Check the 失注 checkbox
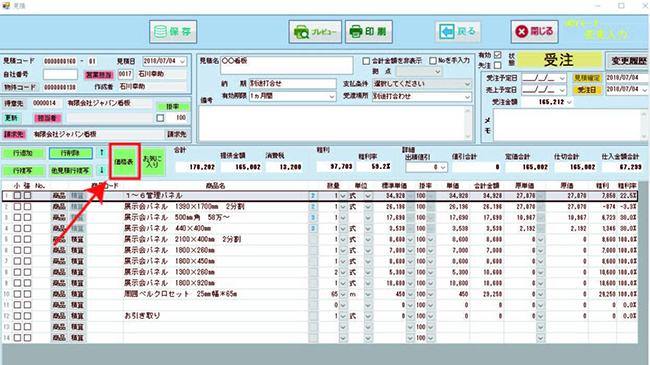The width and height of the screenshot is (650, 365). point(498,66)
